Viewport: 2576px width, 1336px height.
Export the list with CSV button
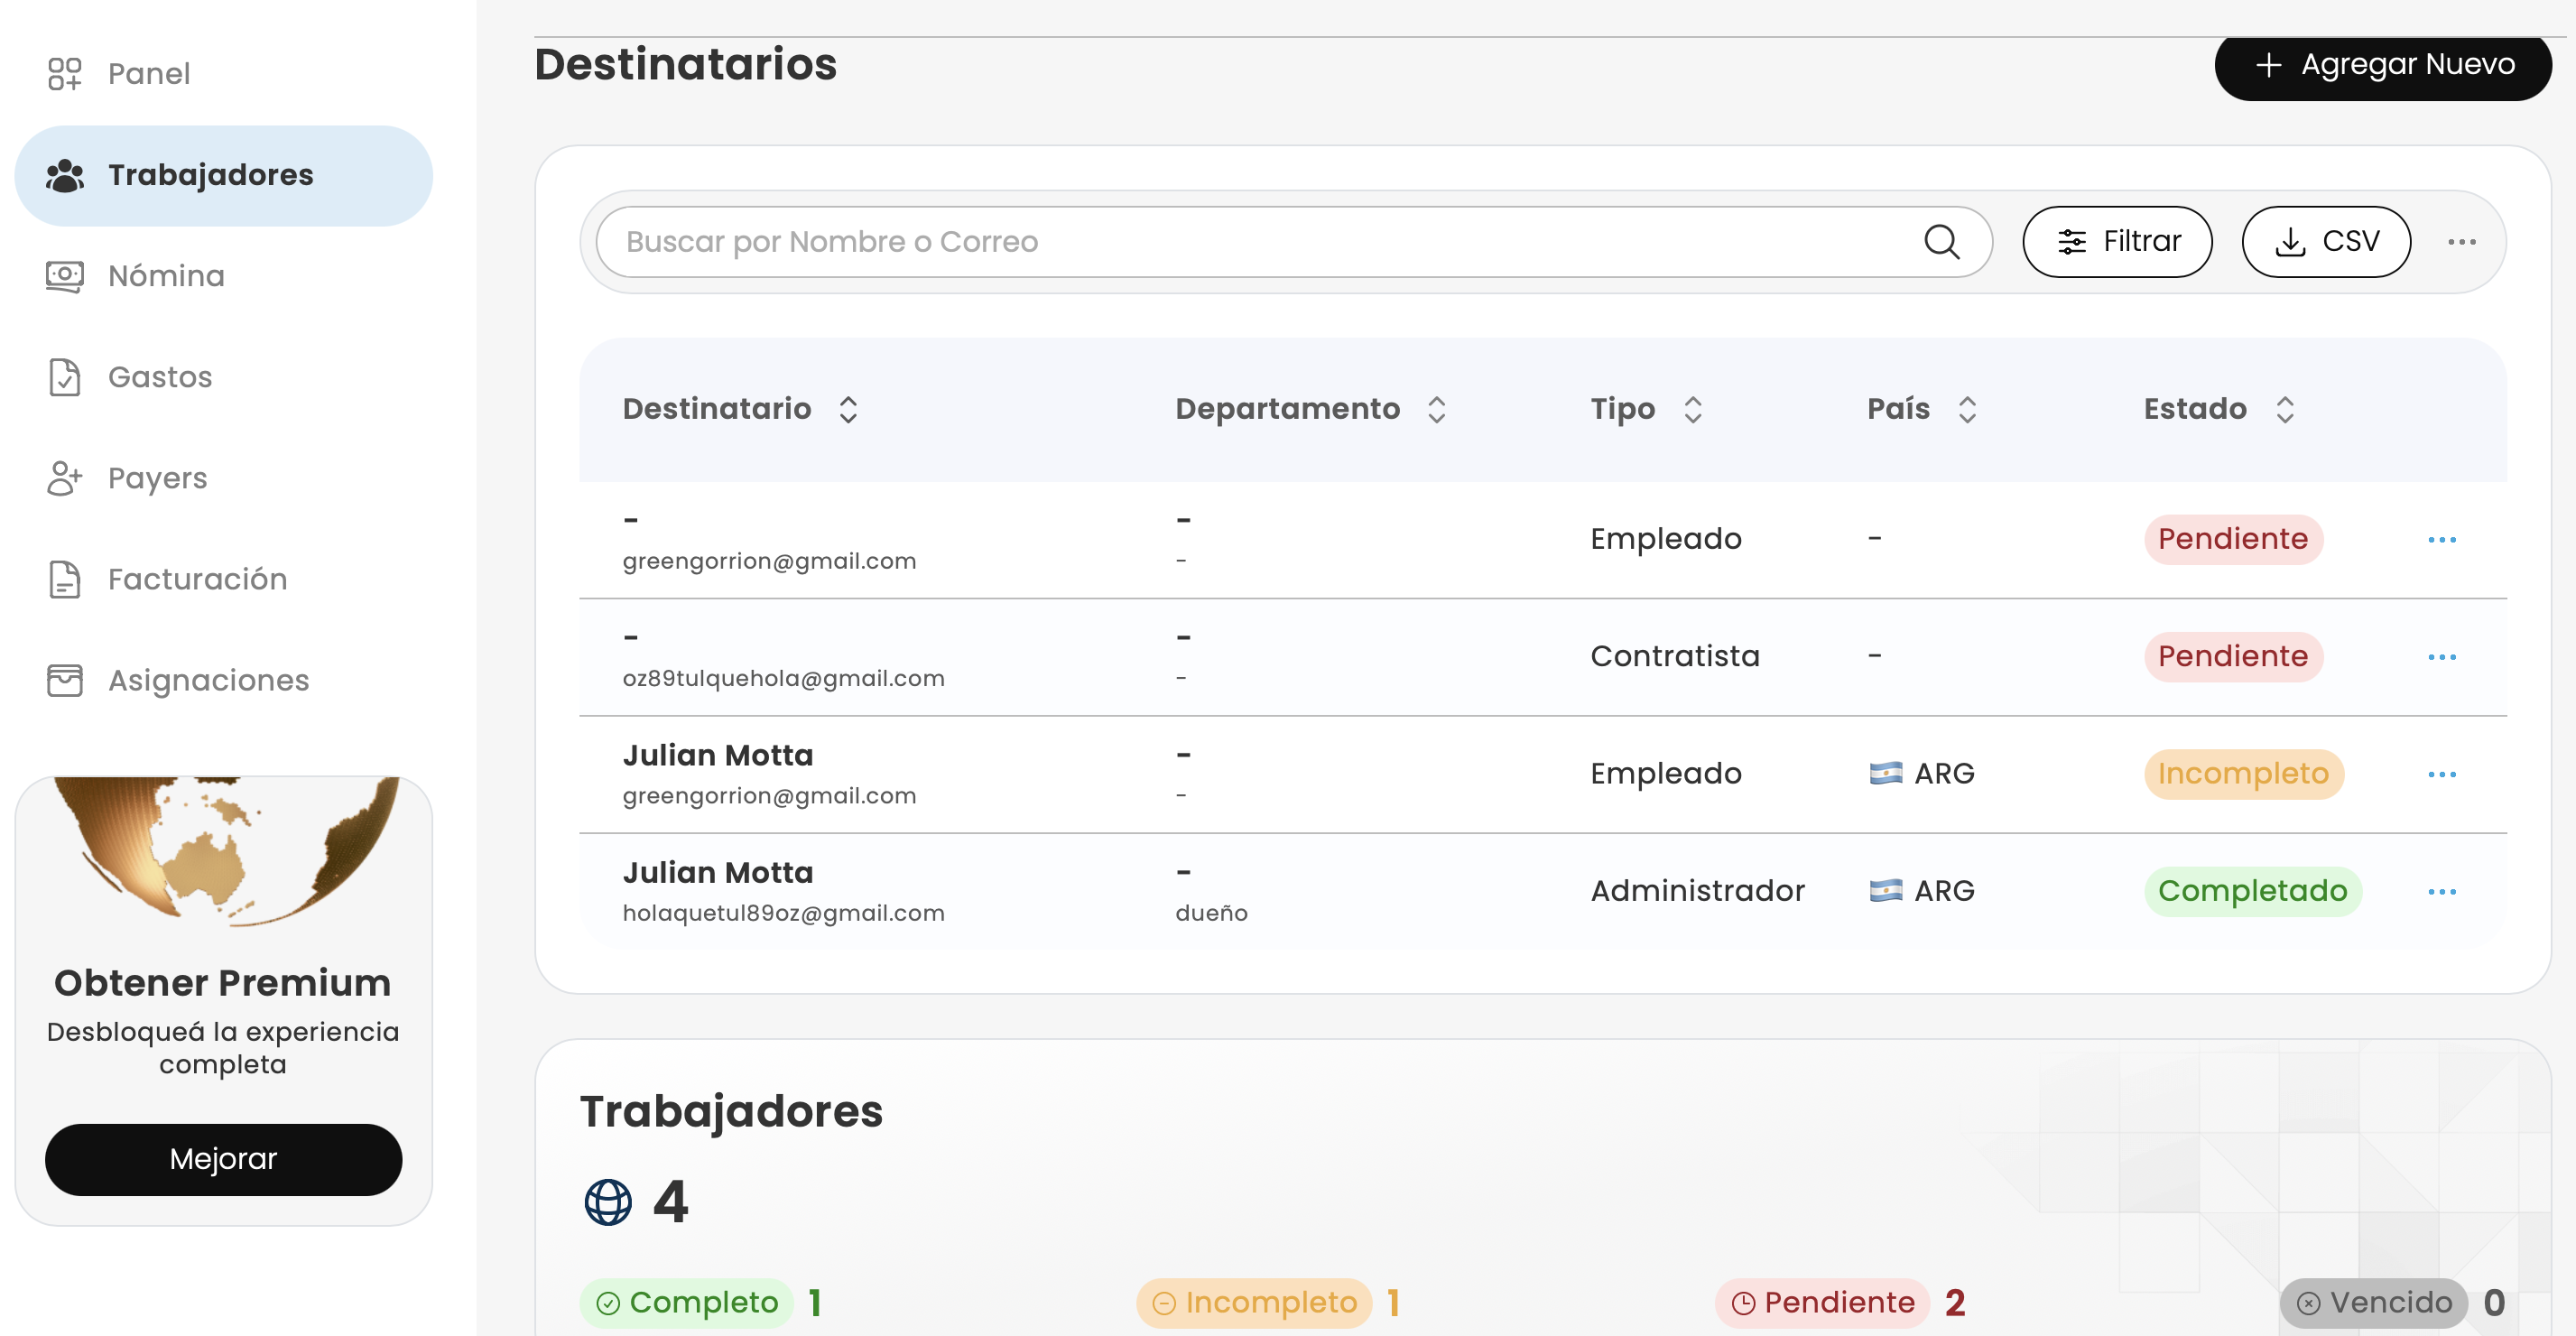coord(2325,241)
